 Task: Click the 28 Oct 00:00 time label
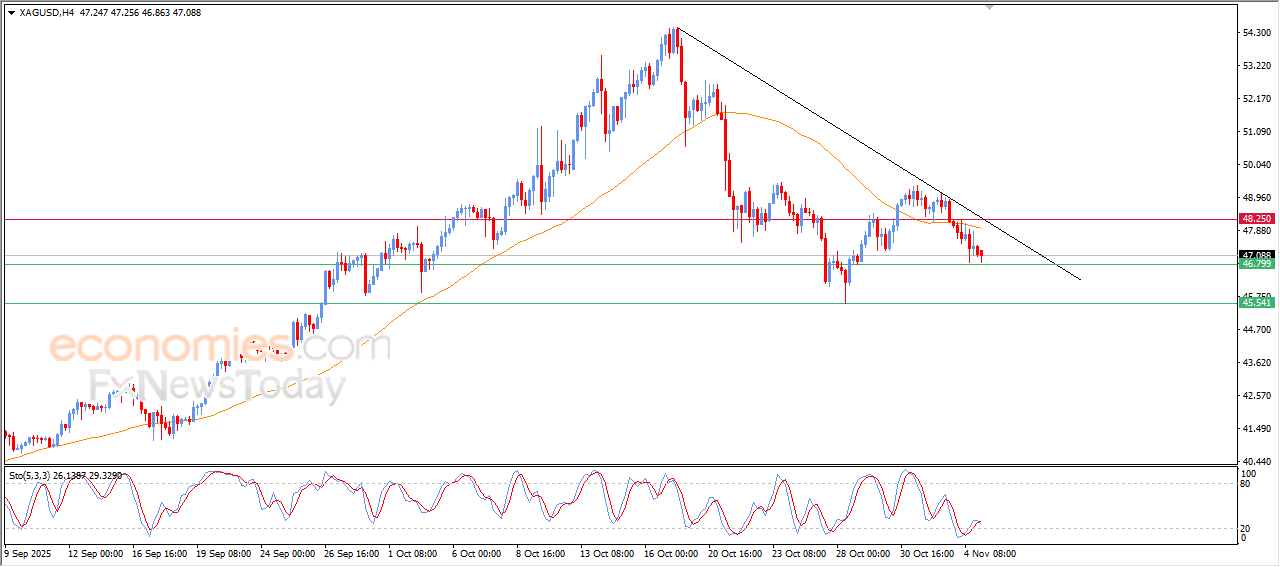point(861,552)
